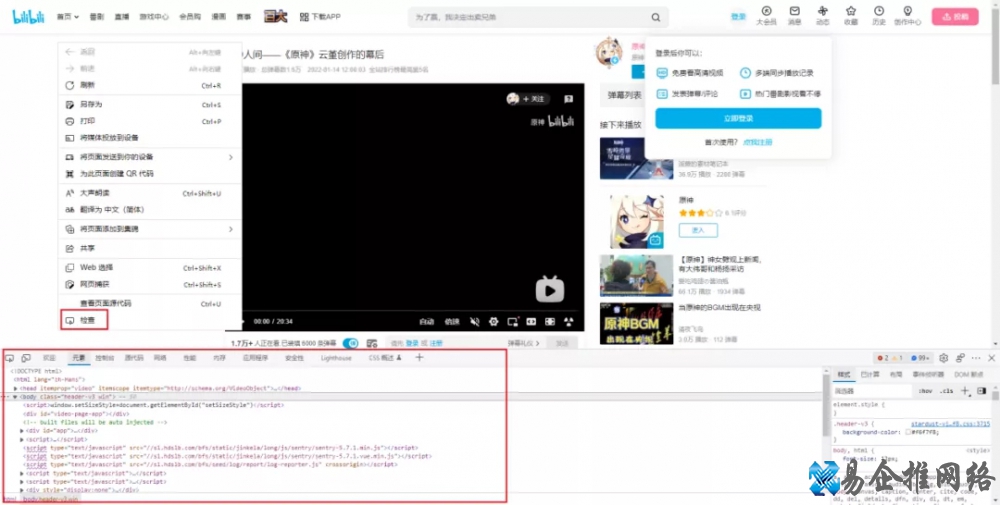The image size is (1000, 505).
Task: Collapse the body element node
Action: pos(16,397)
